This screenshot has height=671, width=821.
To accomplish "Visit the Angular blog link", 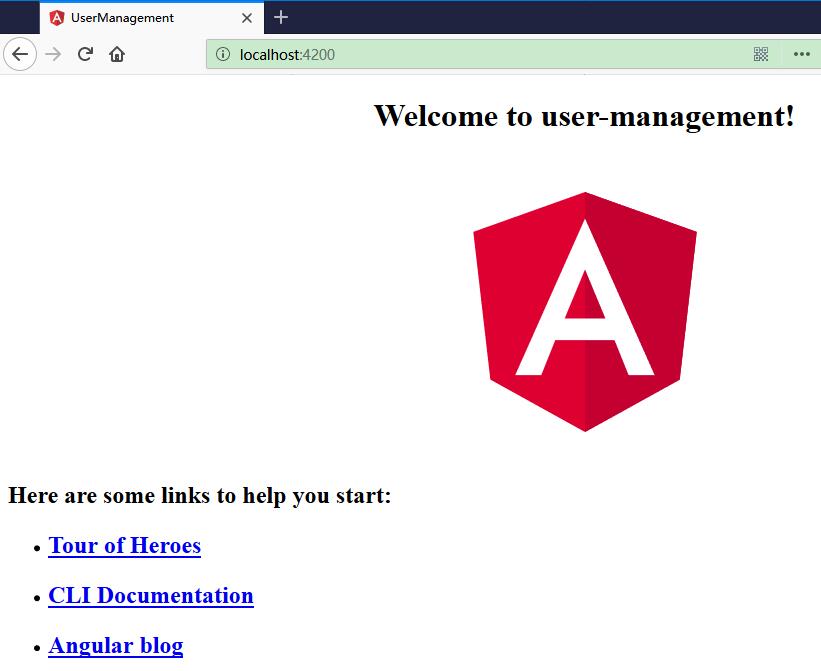I will [x=115, y=646].
